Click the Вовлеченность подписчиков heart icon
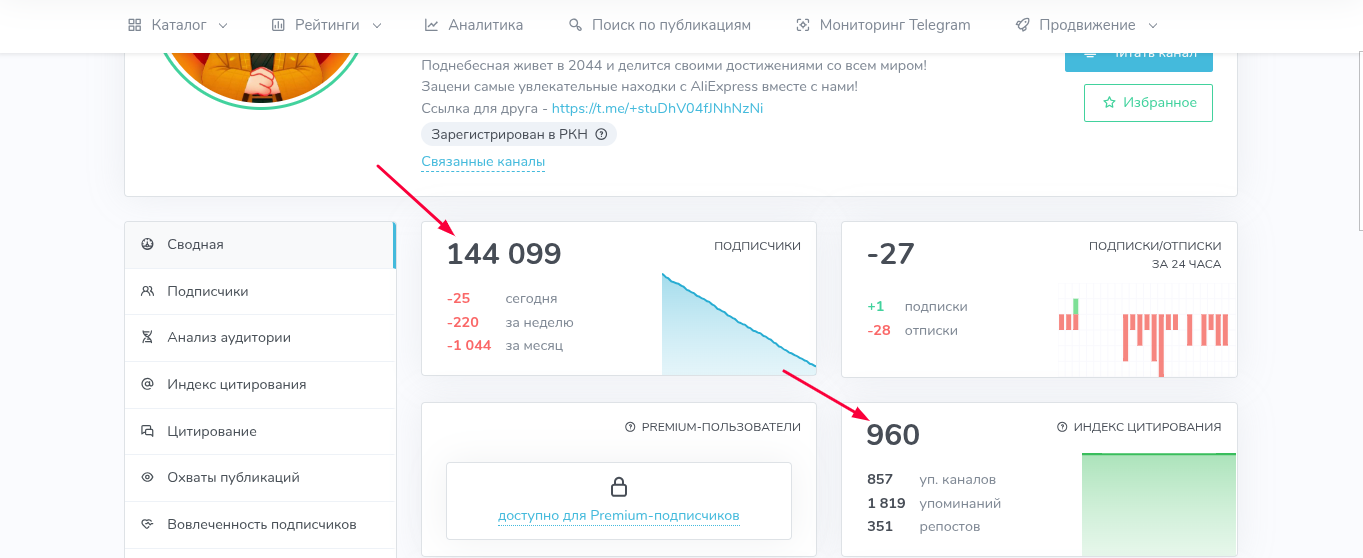1363x558 pixels. pos(147,524)
